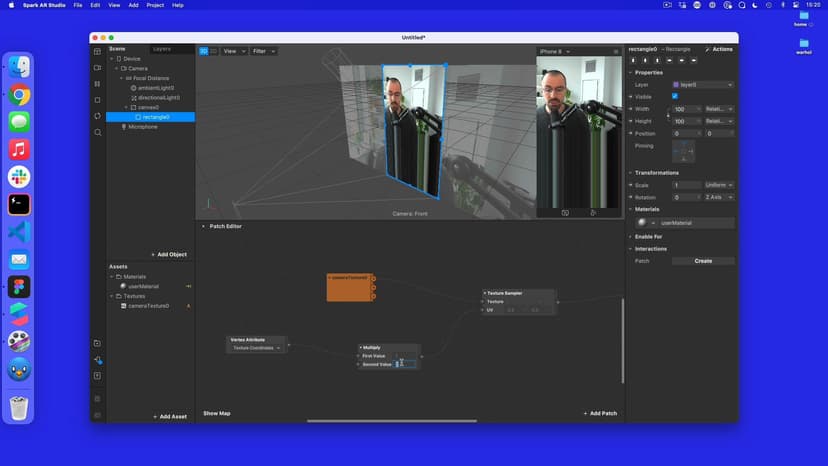
Task: Open the Layer layer0 dropdown
Action: coord(702,85)
